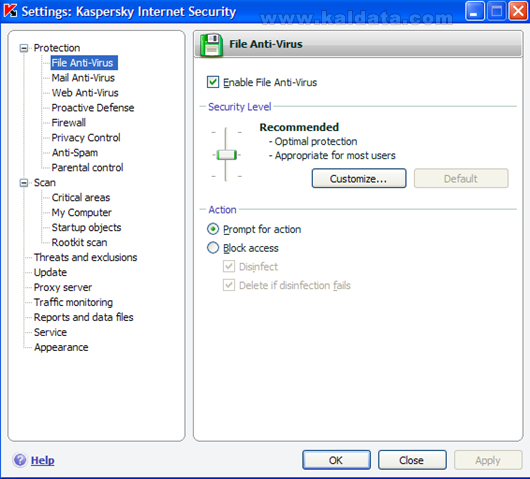Click the blue Help question mark icon

pyautogui.click(x=20, y=460)
